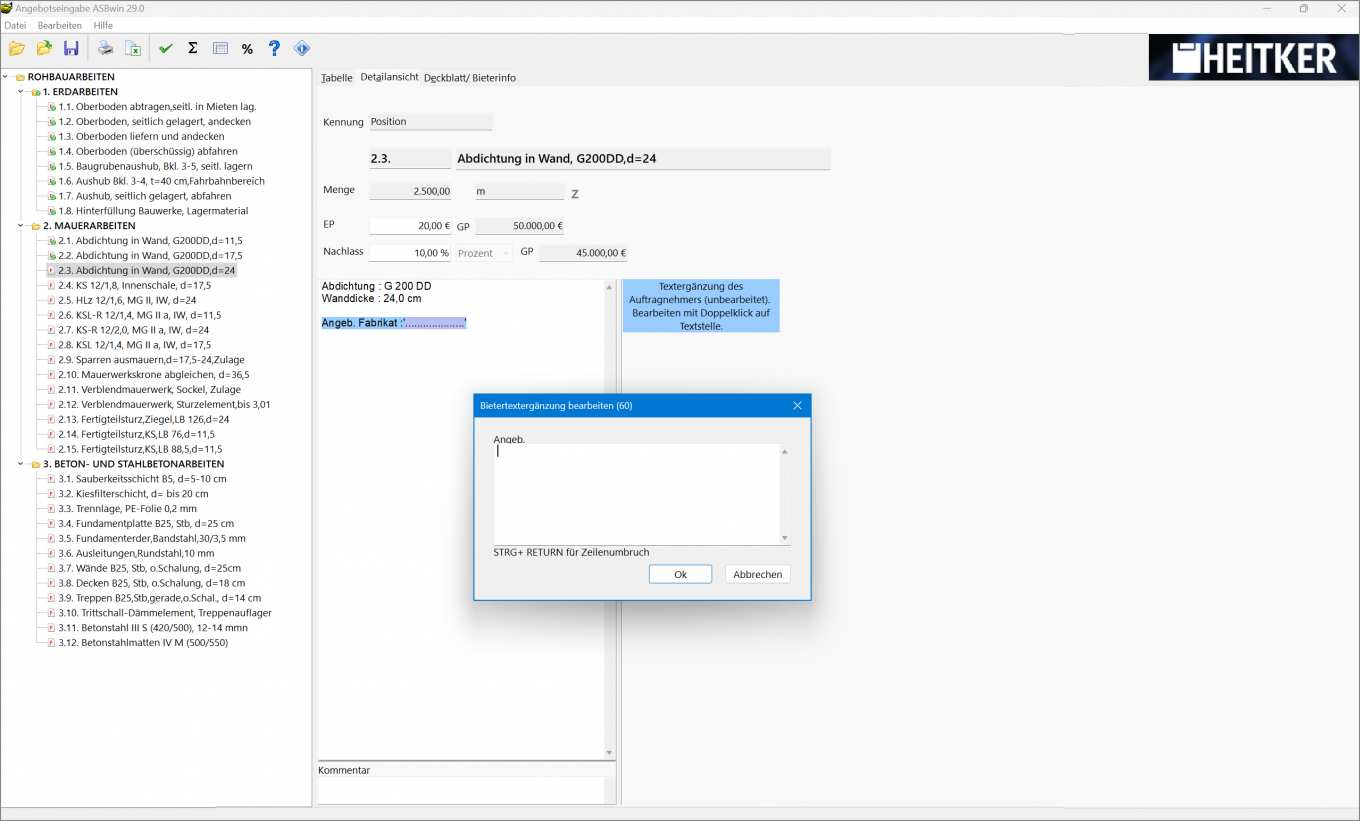The height and width of the screenshot is (821, 1360).
Task: Cancel the Bietertextergänzung dialog with Abbrechen
Action: point(757,574)
